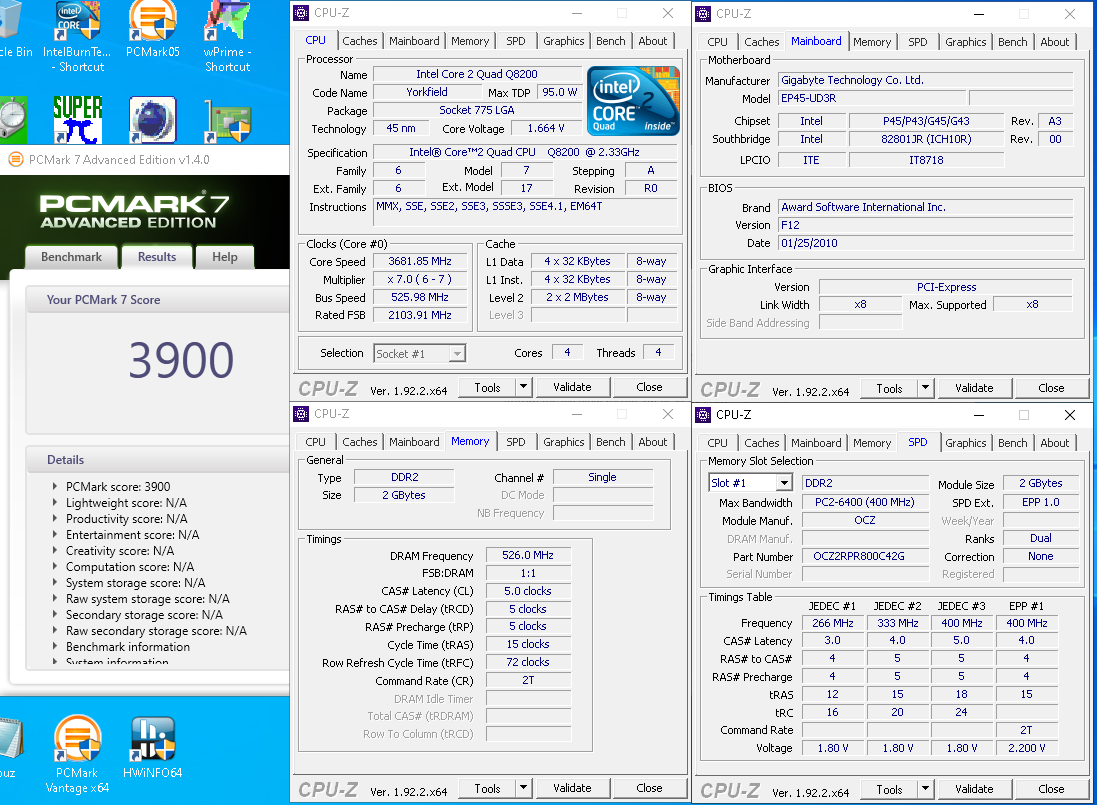The height and width of the screenshot is (805, 1097).
Task: Click Validate in the SPD window
Action: click(974, 789)
